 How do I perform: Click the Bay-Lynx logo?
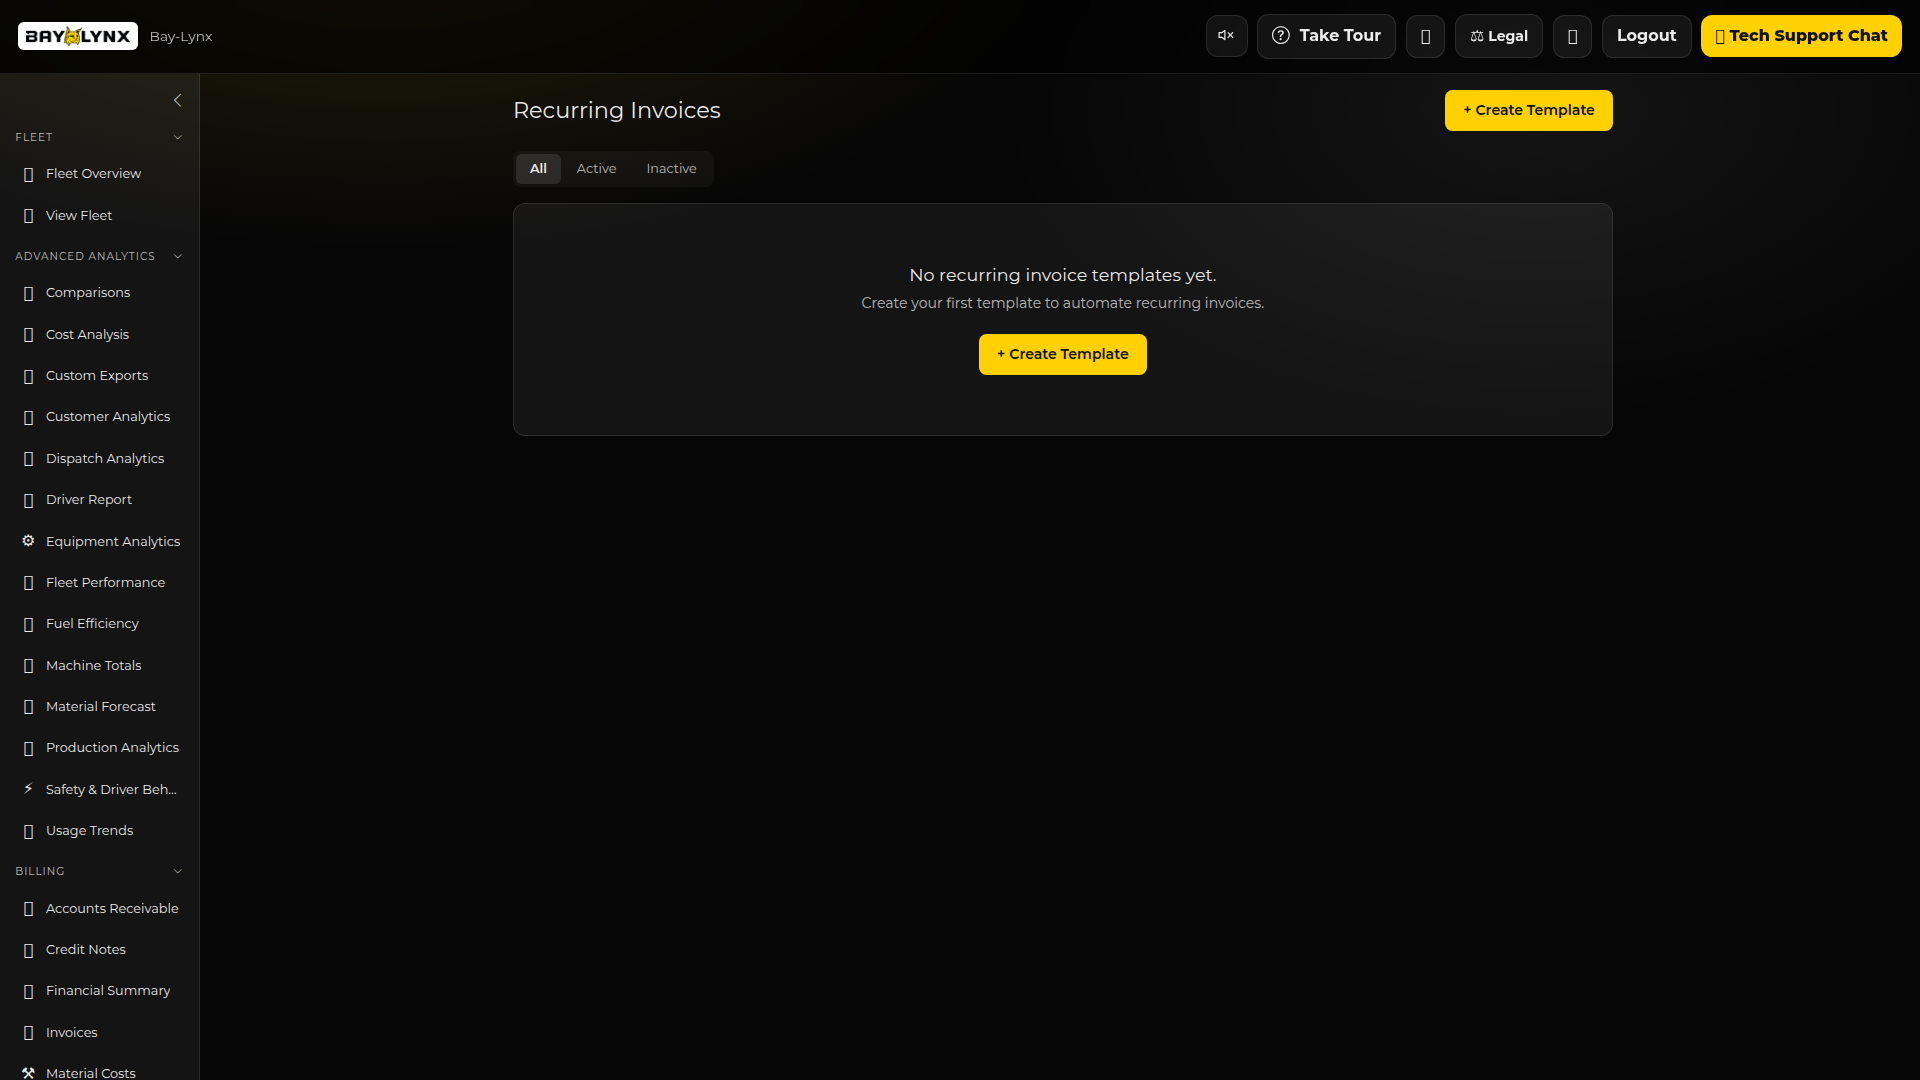pyautogui.click(x=78, y=36)
